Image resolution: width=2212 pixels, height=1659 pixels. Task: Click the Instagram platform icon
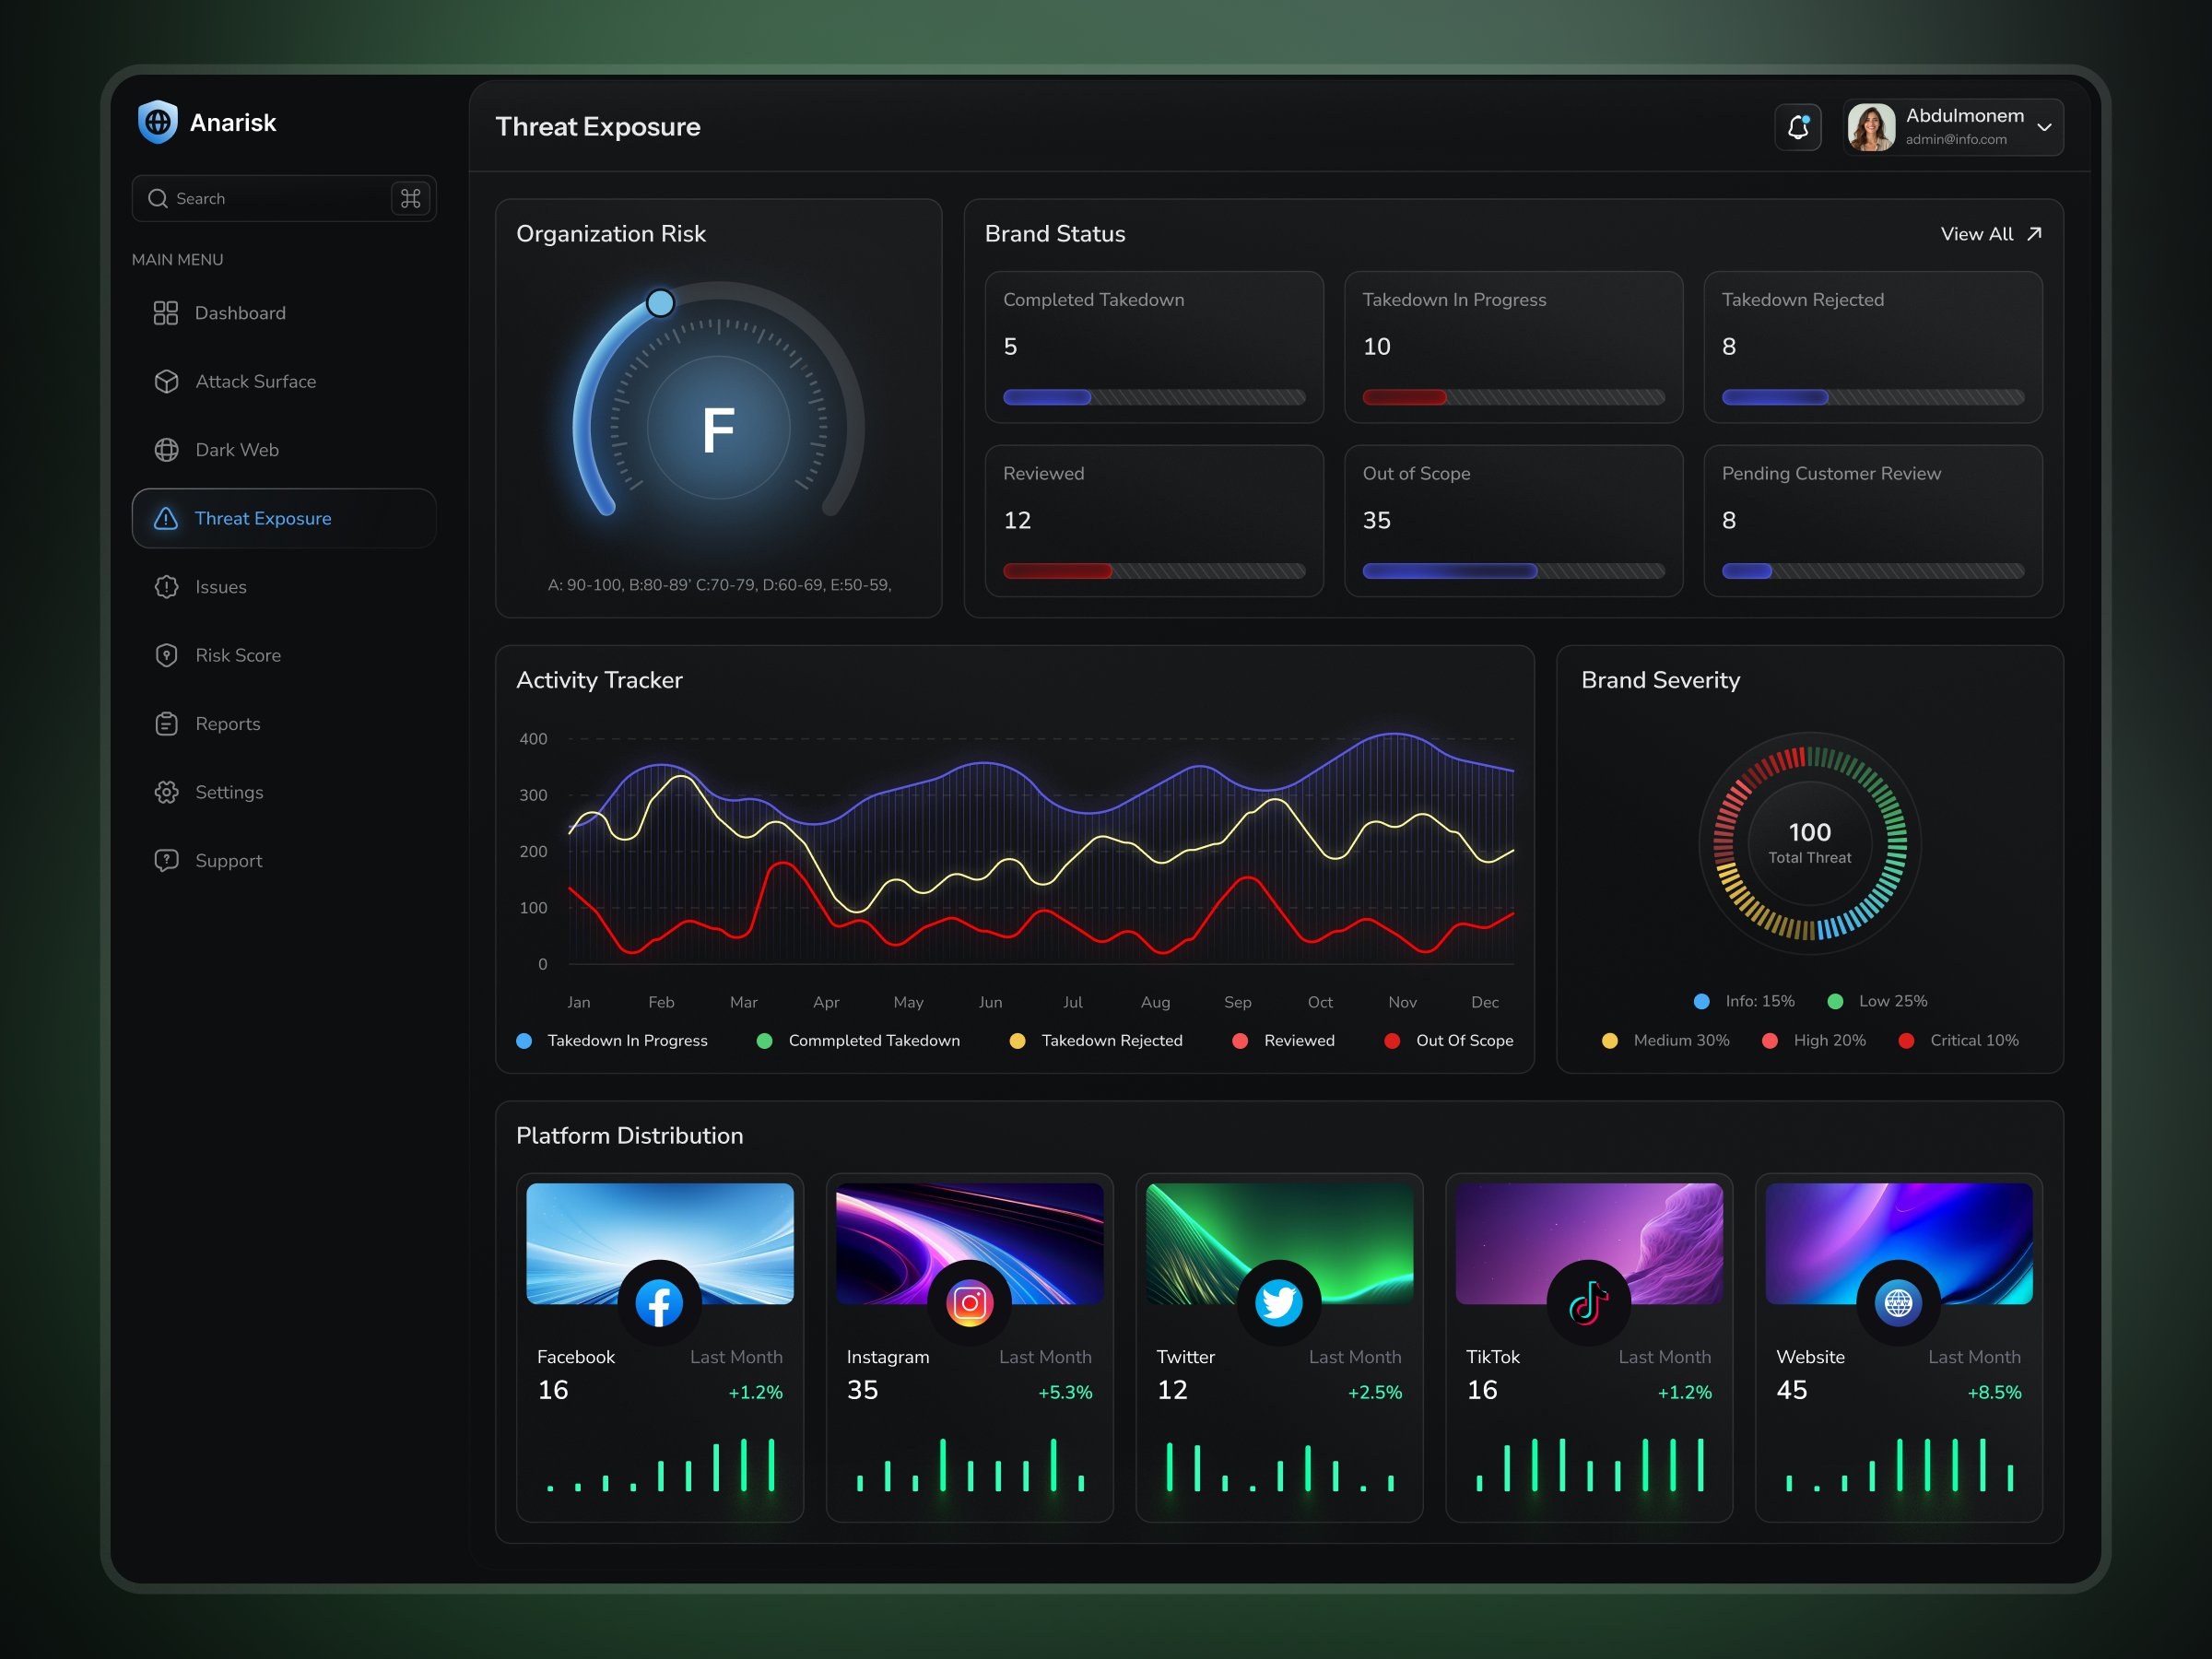[x=969, y=1303]
